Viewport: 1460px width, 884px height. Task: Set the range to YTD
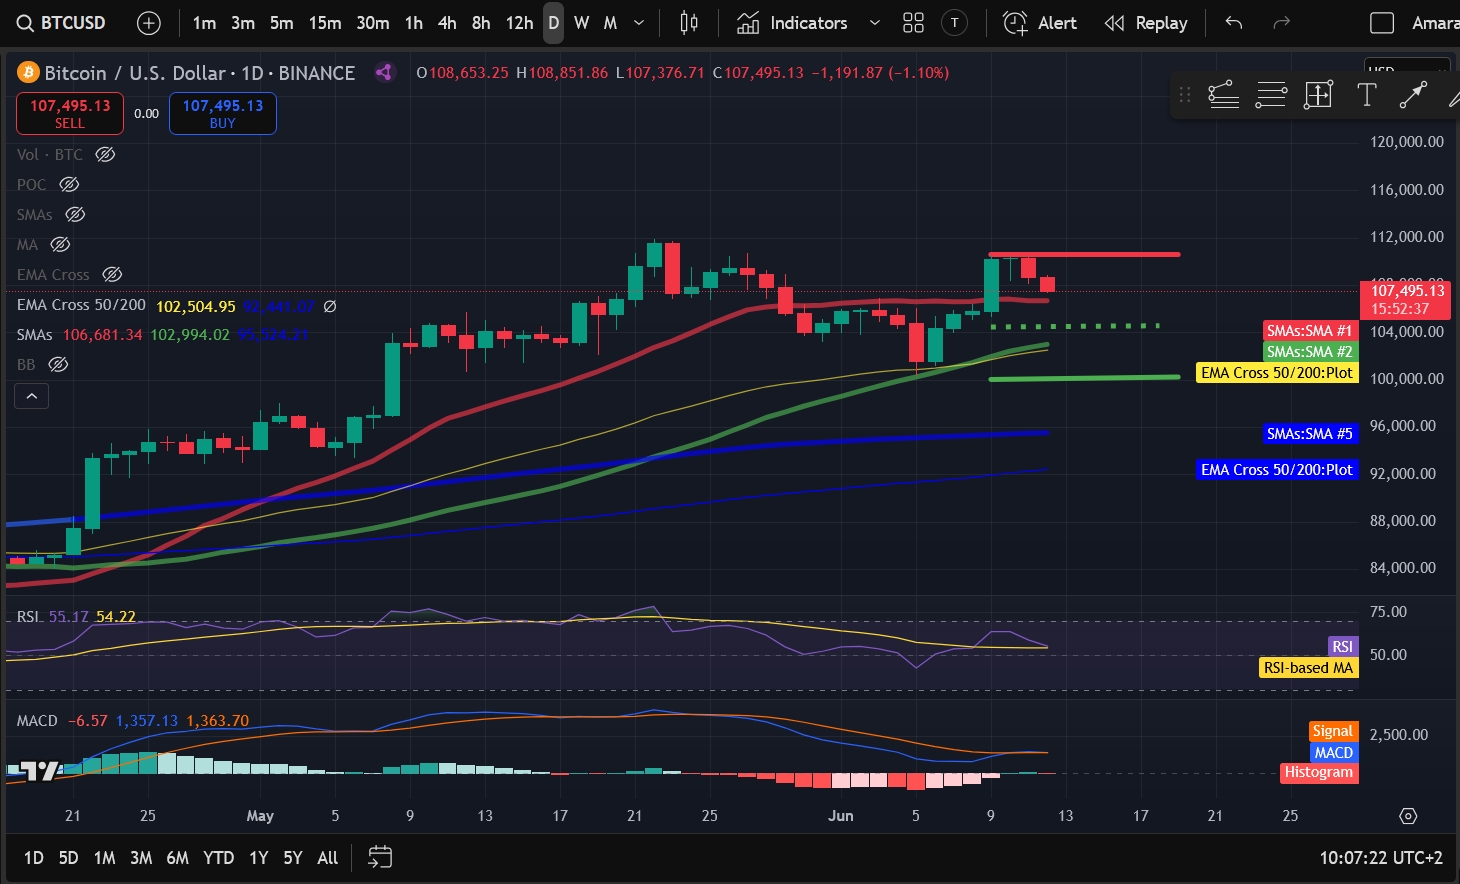click(x=218, y=858)
